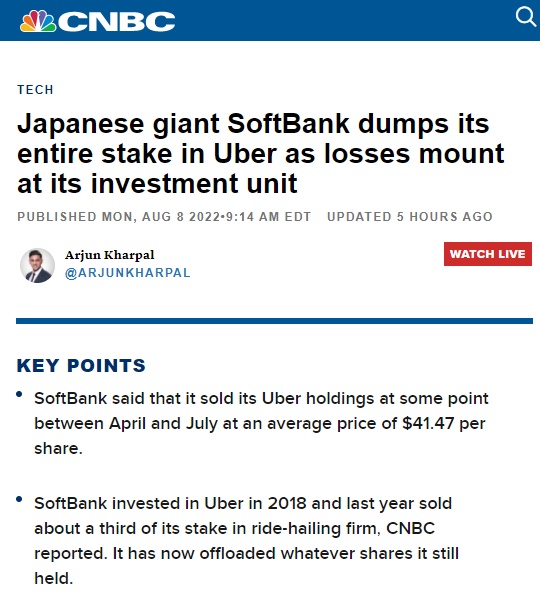Click the KEY POINTS heading
The image size is (540, 597).
click(x=81, y=366)
